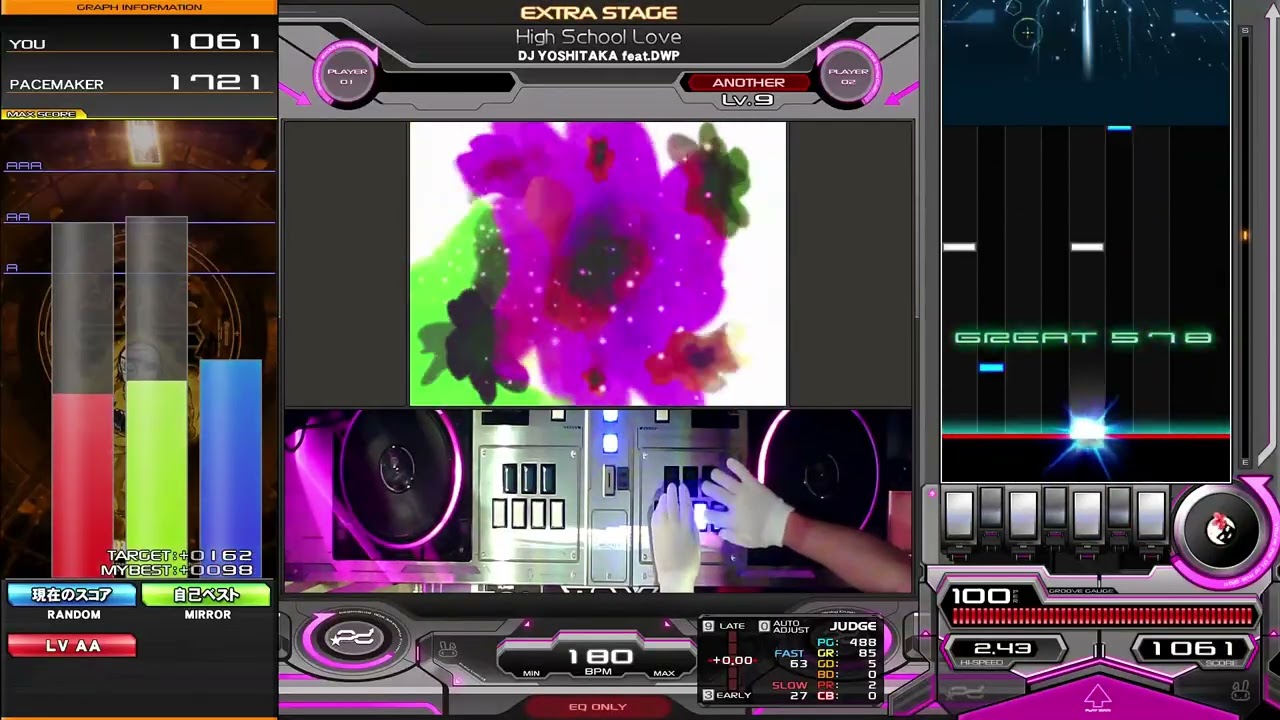The width and height of the screenshot is (1280, 720).
Task: Click the 100 percent gauge value
Action: (x=981, y=597)
